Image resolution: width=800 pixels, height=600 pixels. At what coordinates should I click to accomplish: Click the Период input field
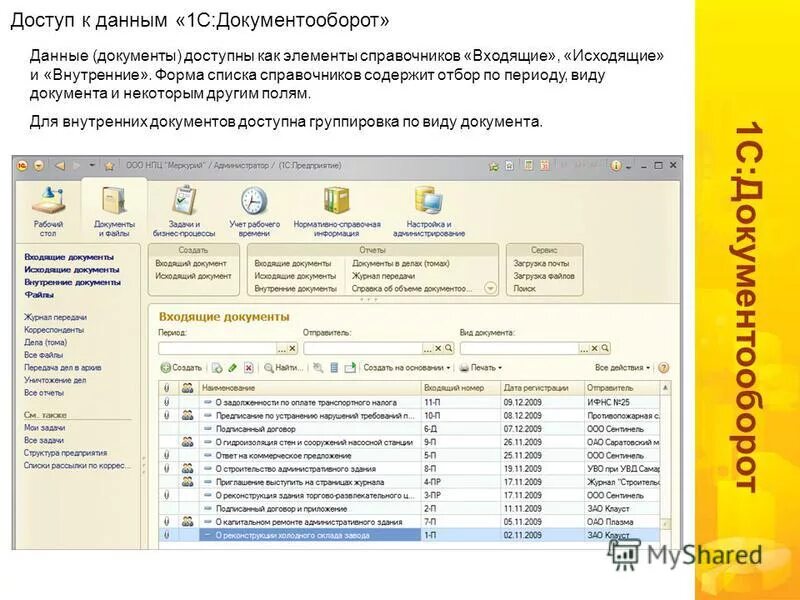tap(217, 348)
